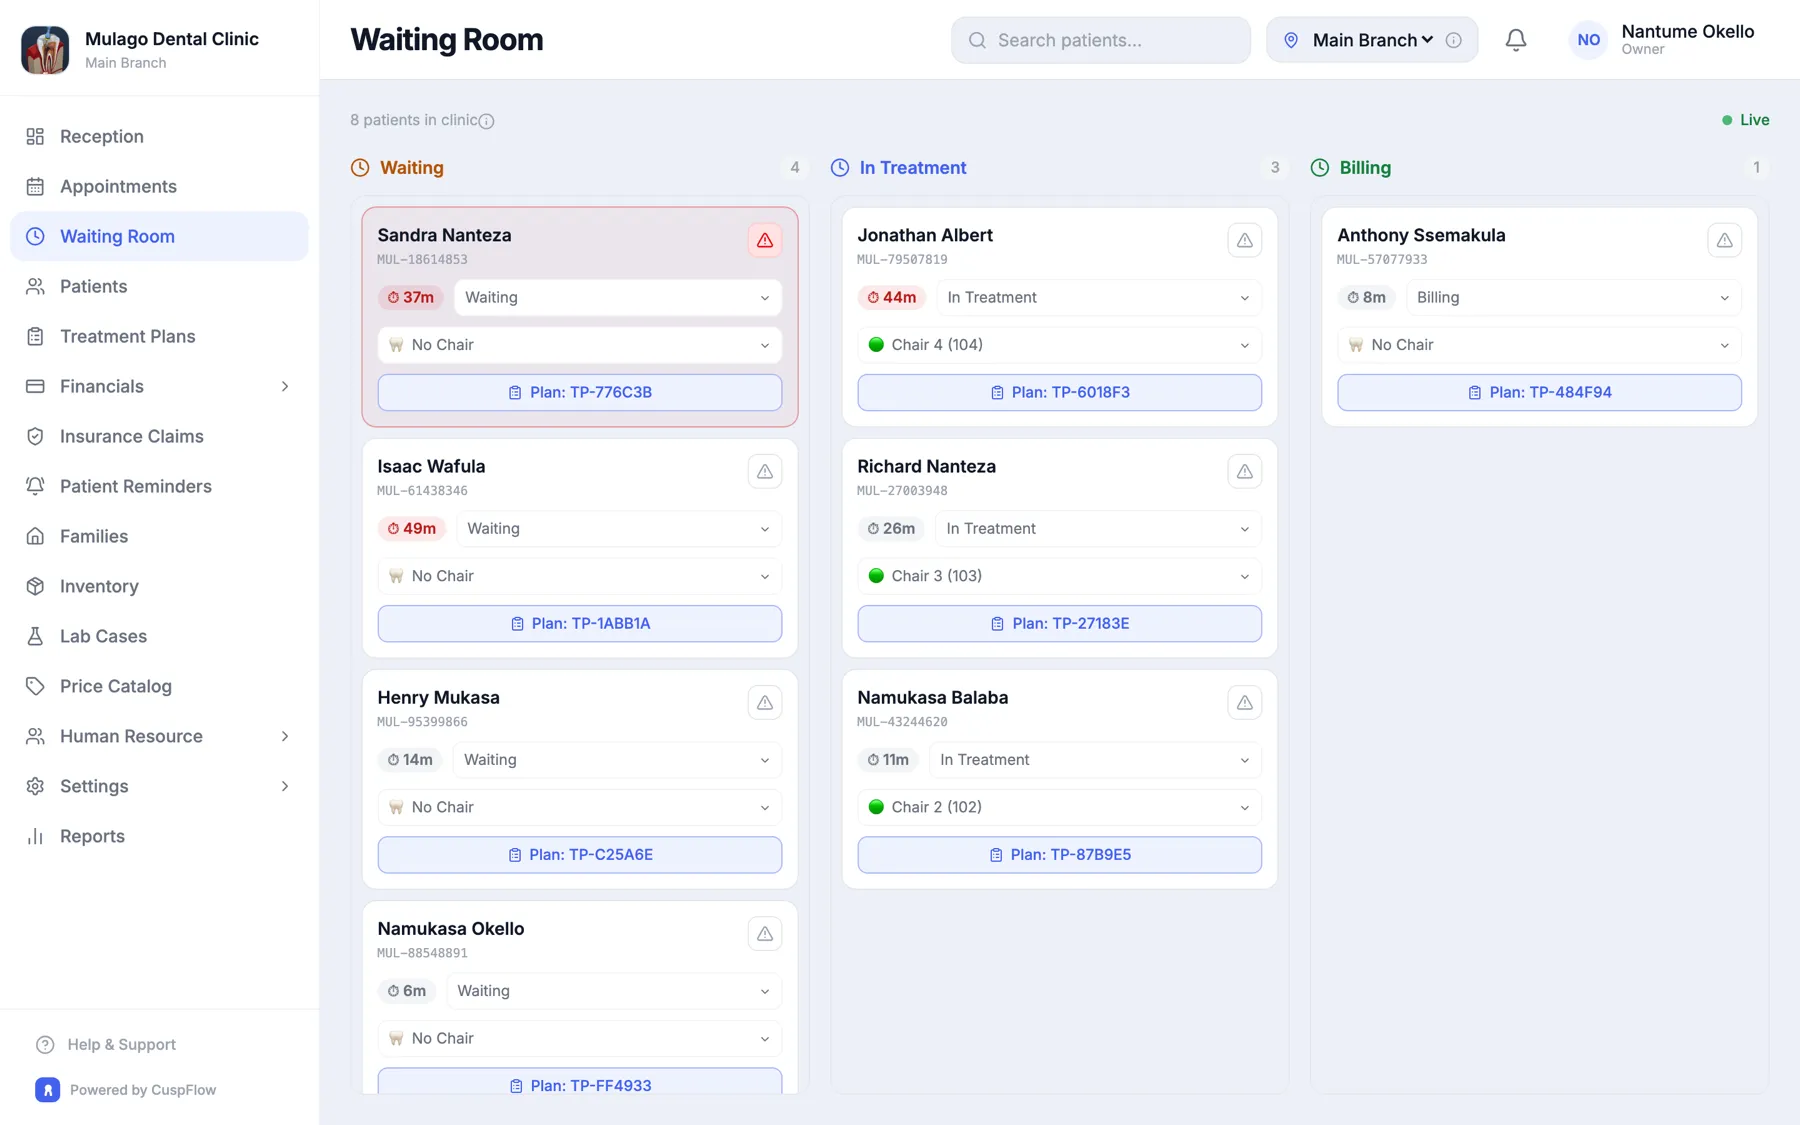Click the info icon next to Main Branch
The height and width of the screenshot is (1125, 1800).
point(1453,40)
